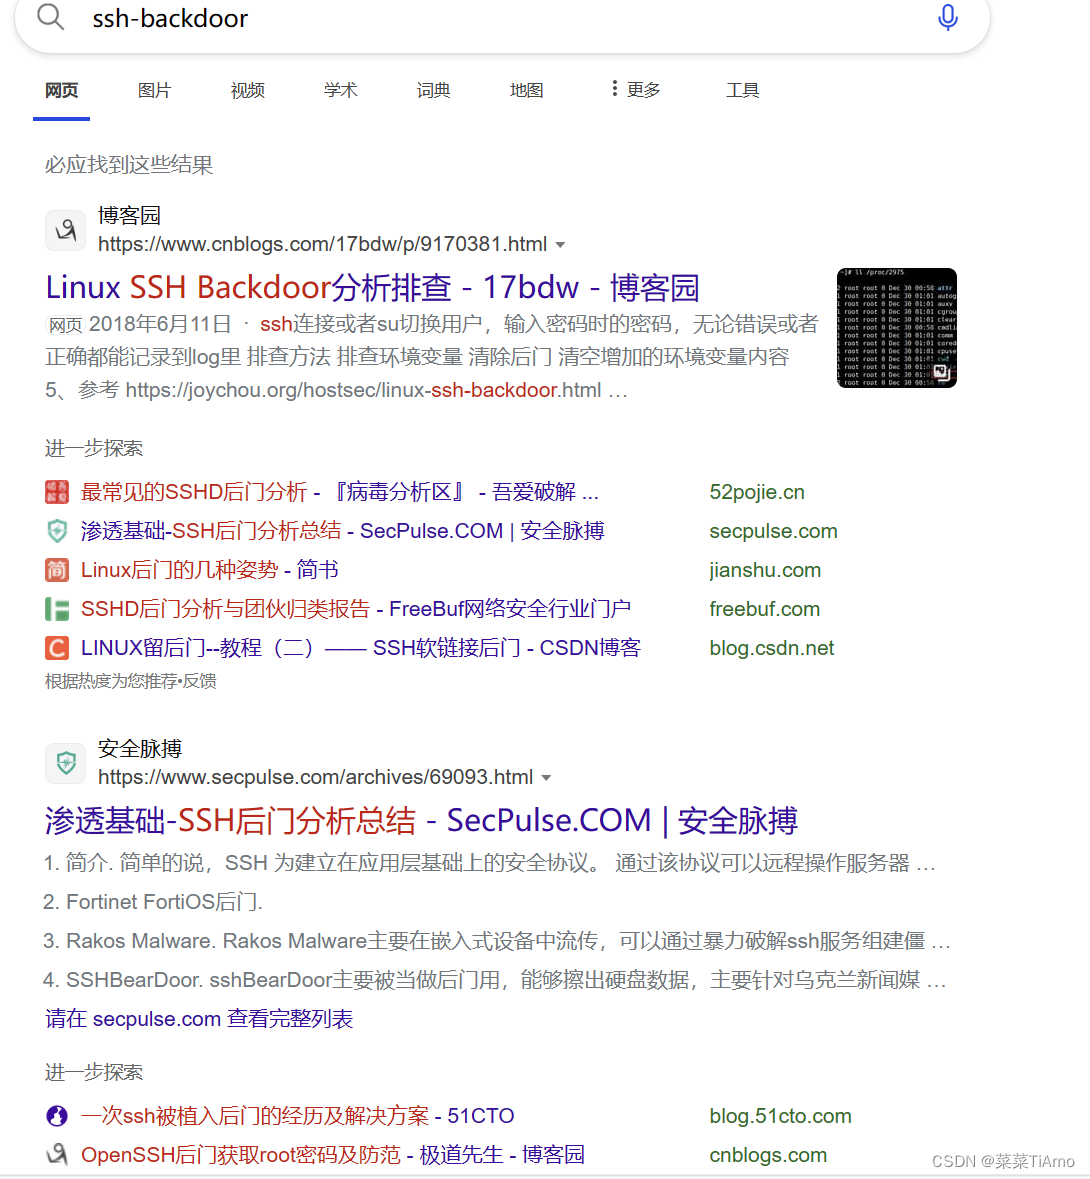Screen dimensions: 1090x1179
Task: Click the SecPulse shield favicon beside 安全脉搏
Action: [66, 763]
